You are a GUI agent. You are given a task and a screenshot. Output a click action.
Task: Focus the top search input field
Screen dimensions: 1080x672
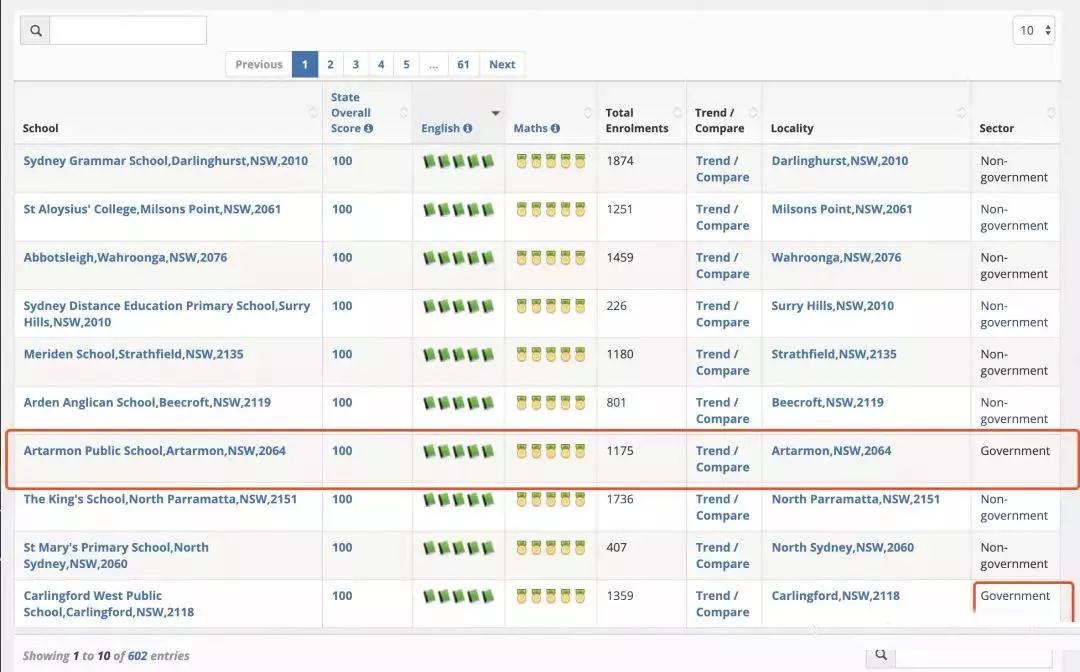click(128, 31)
